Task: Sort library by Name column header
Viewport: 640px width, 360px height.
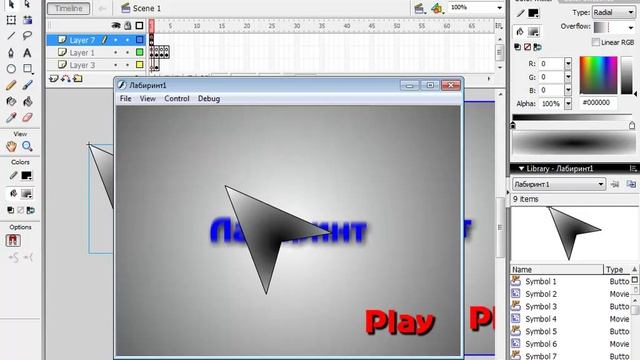Action: pos(557,269)
